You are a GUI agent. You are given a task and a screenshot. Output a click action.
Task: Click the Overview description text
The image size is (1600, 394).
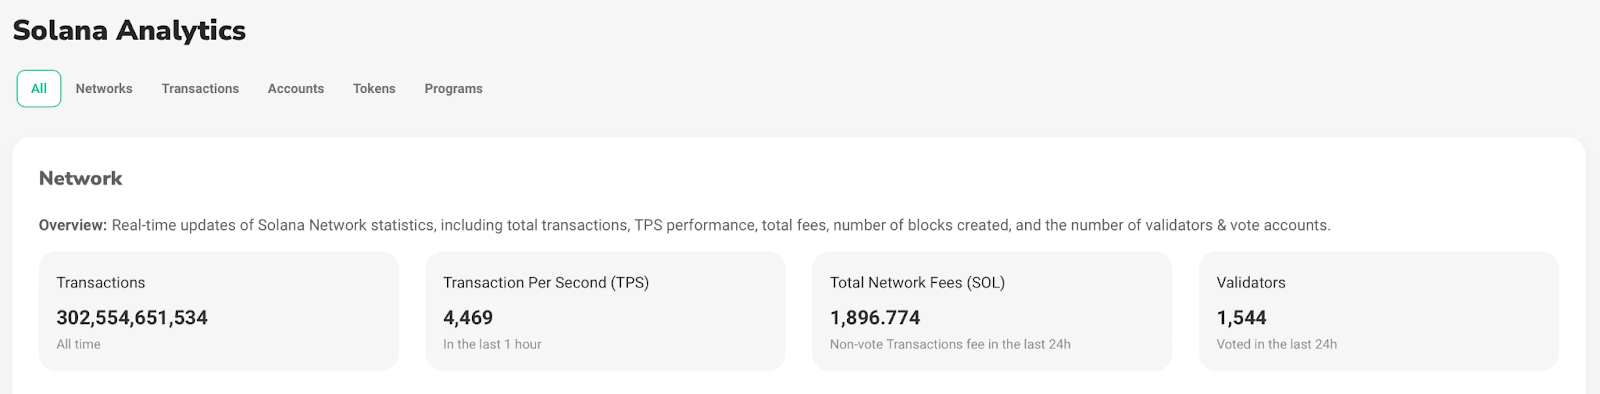click(x=684, y=226)
